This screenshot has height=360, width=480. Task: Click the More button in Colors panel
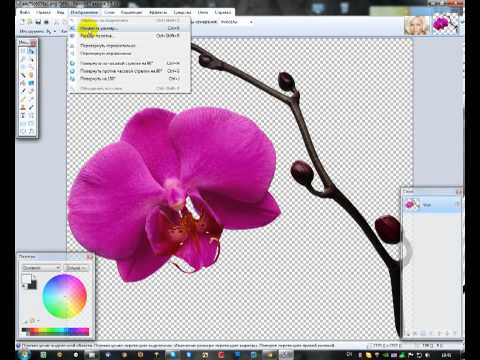coord(76,268)
